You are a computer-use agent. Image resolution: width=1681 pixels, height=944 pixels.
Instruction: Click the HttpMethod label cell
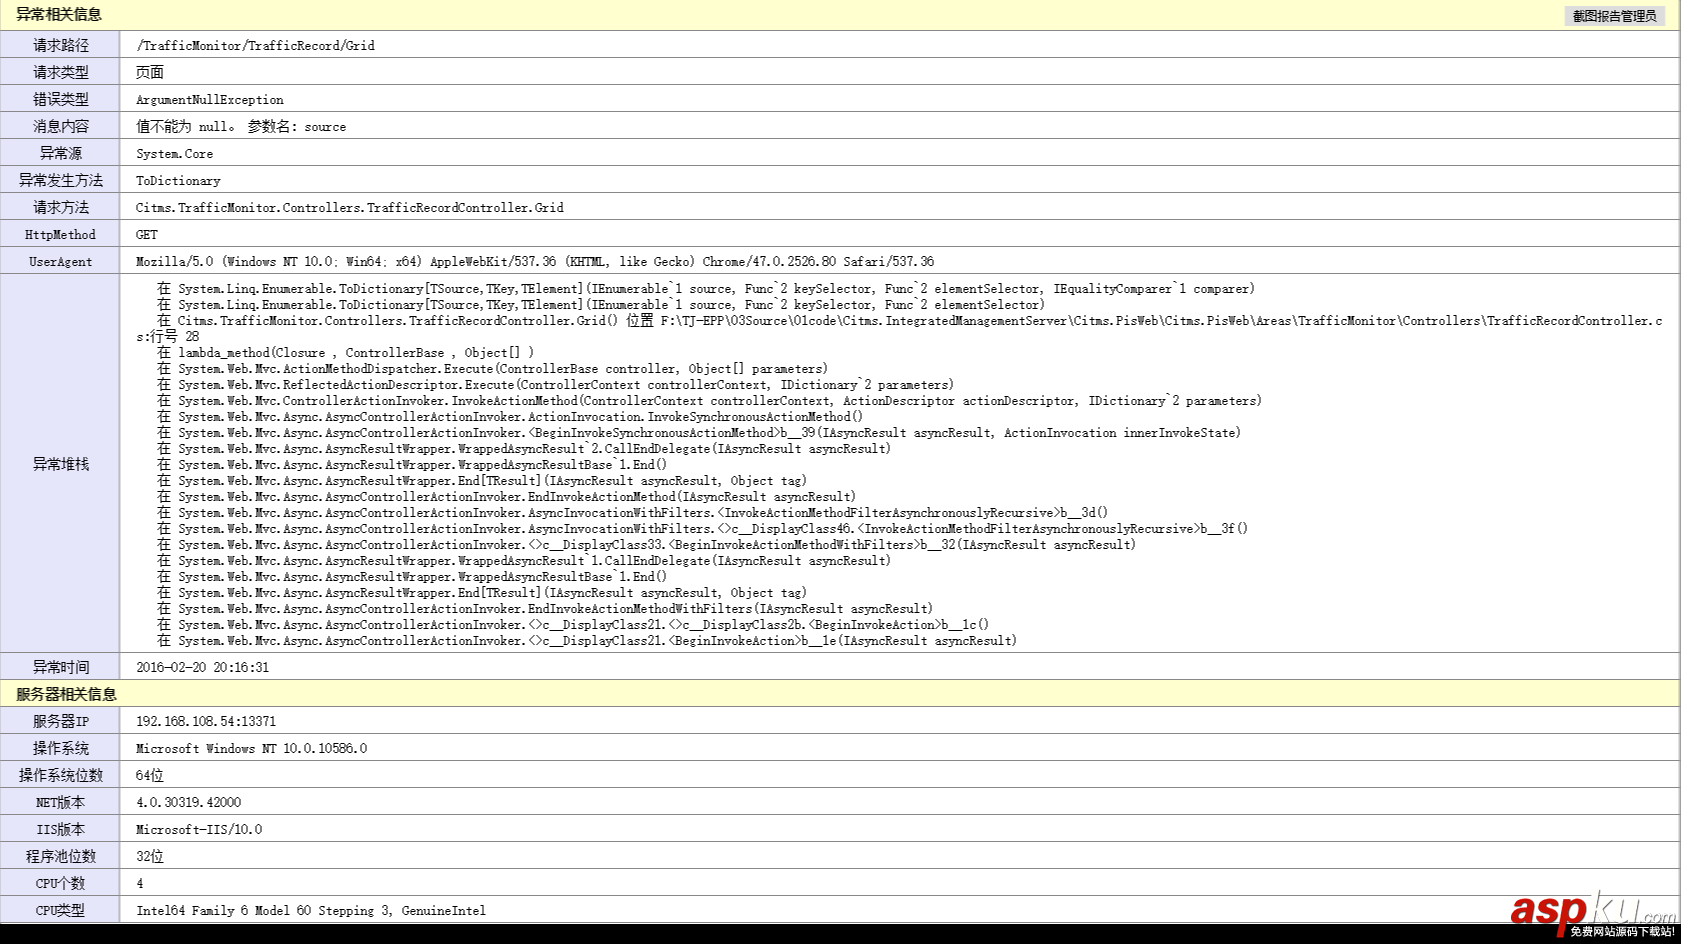[x=60, y=234]
